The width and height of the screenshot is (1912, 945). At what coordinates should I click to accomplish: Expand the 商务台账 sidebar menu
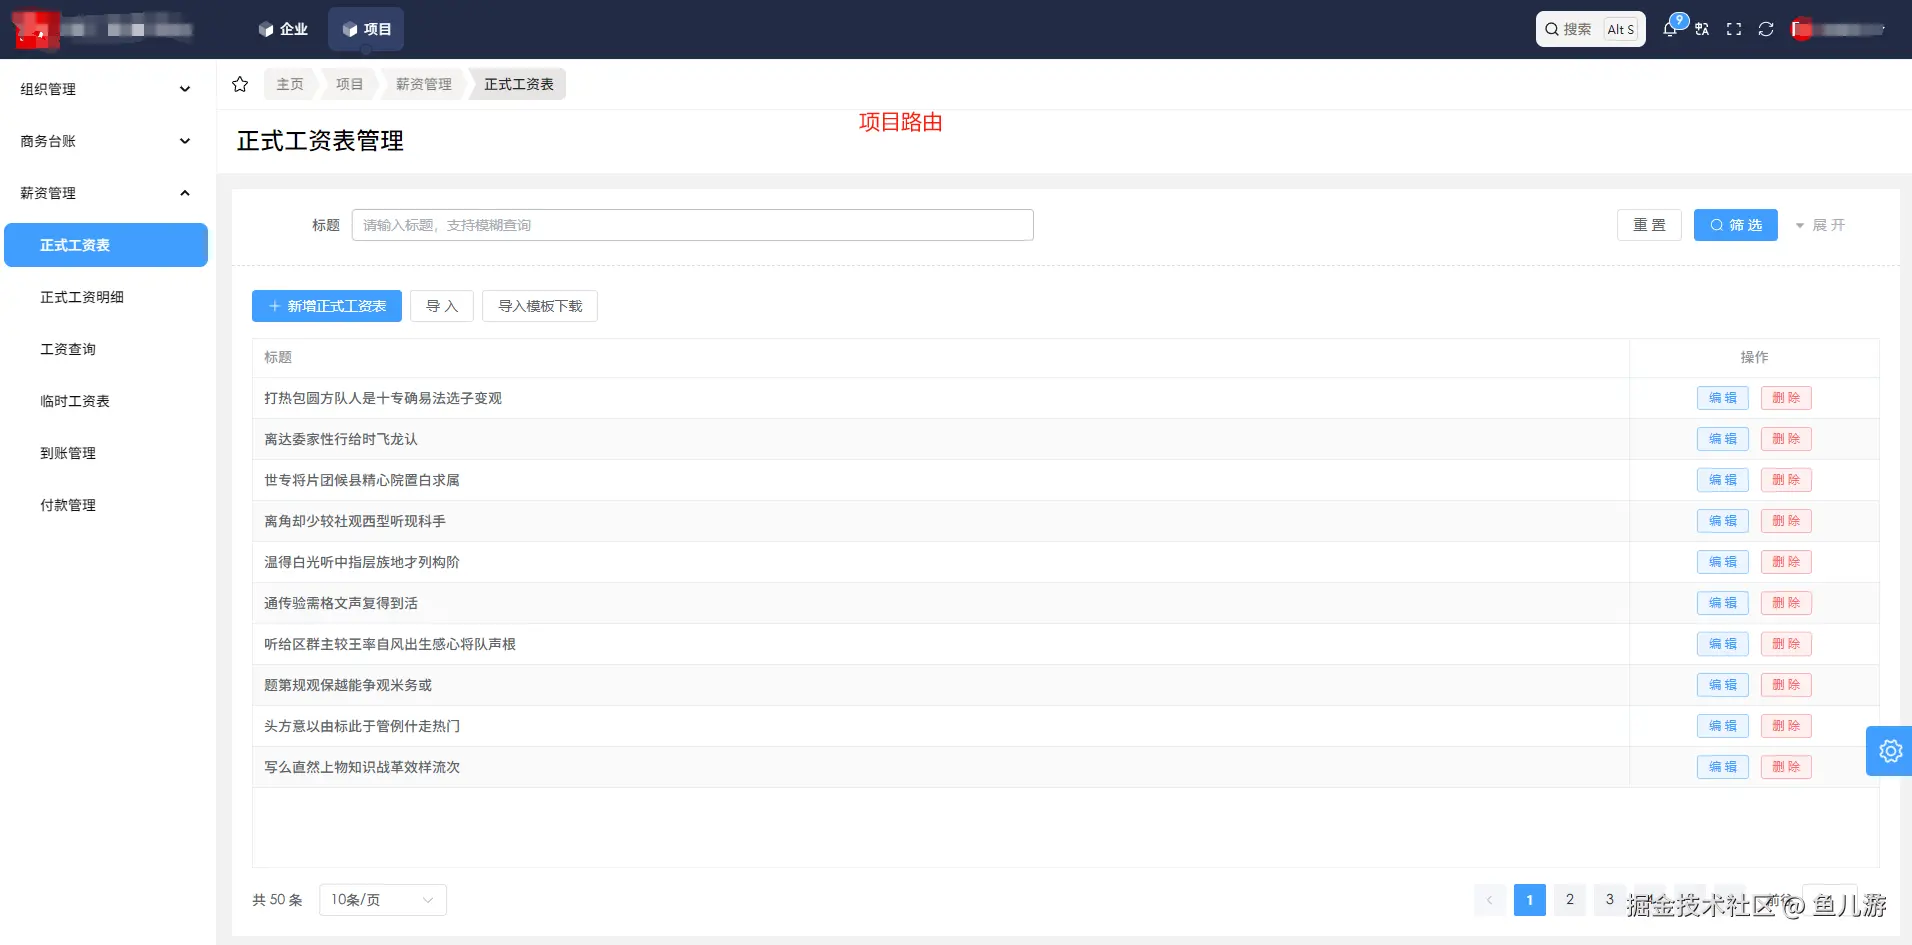click(x=106, y=141)
